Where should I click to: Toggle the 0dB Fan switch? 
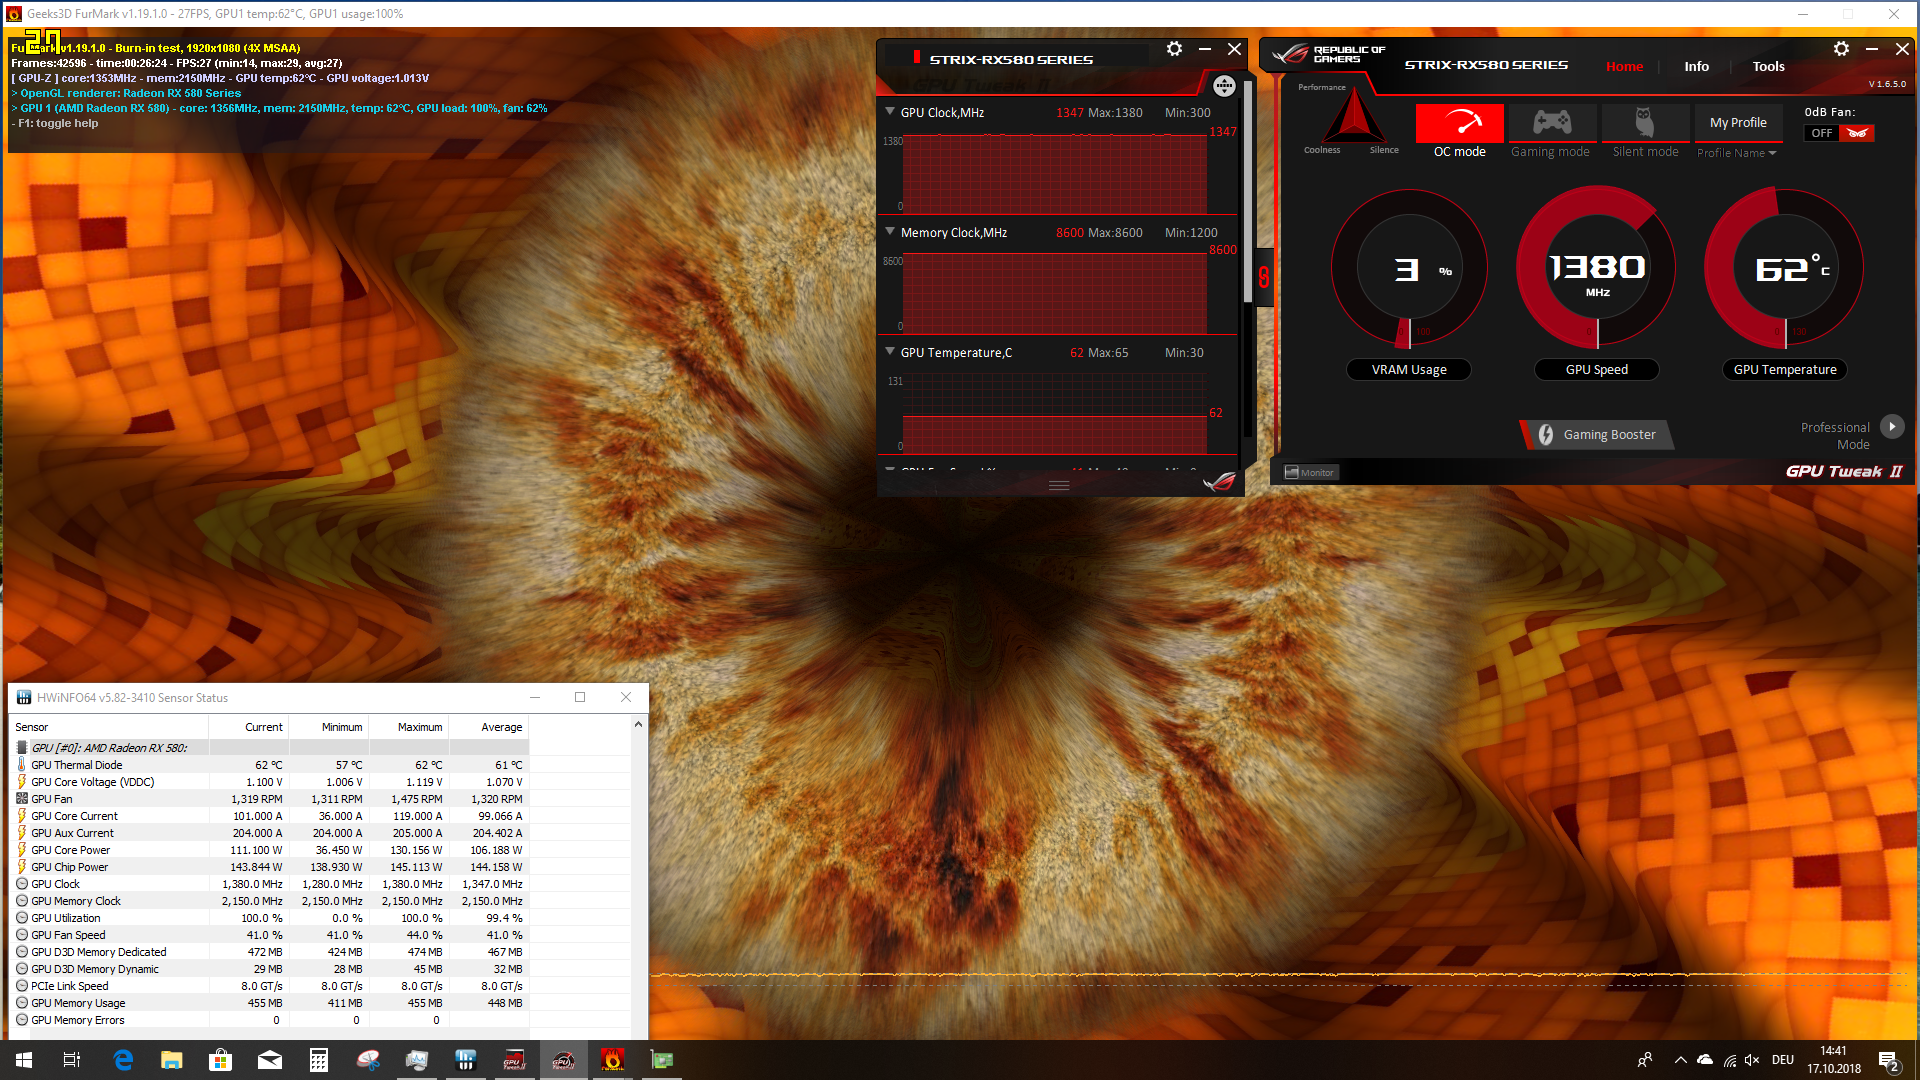pyautogui.click(x=1839, y=133)
